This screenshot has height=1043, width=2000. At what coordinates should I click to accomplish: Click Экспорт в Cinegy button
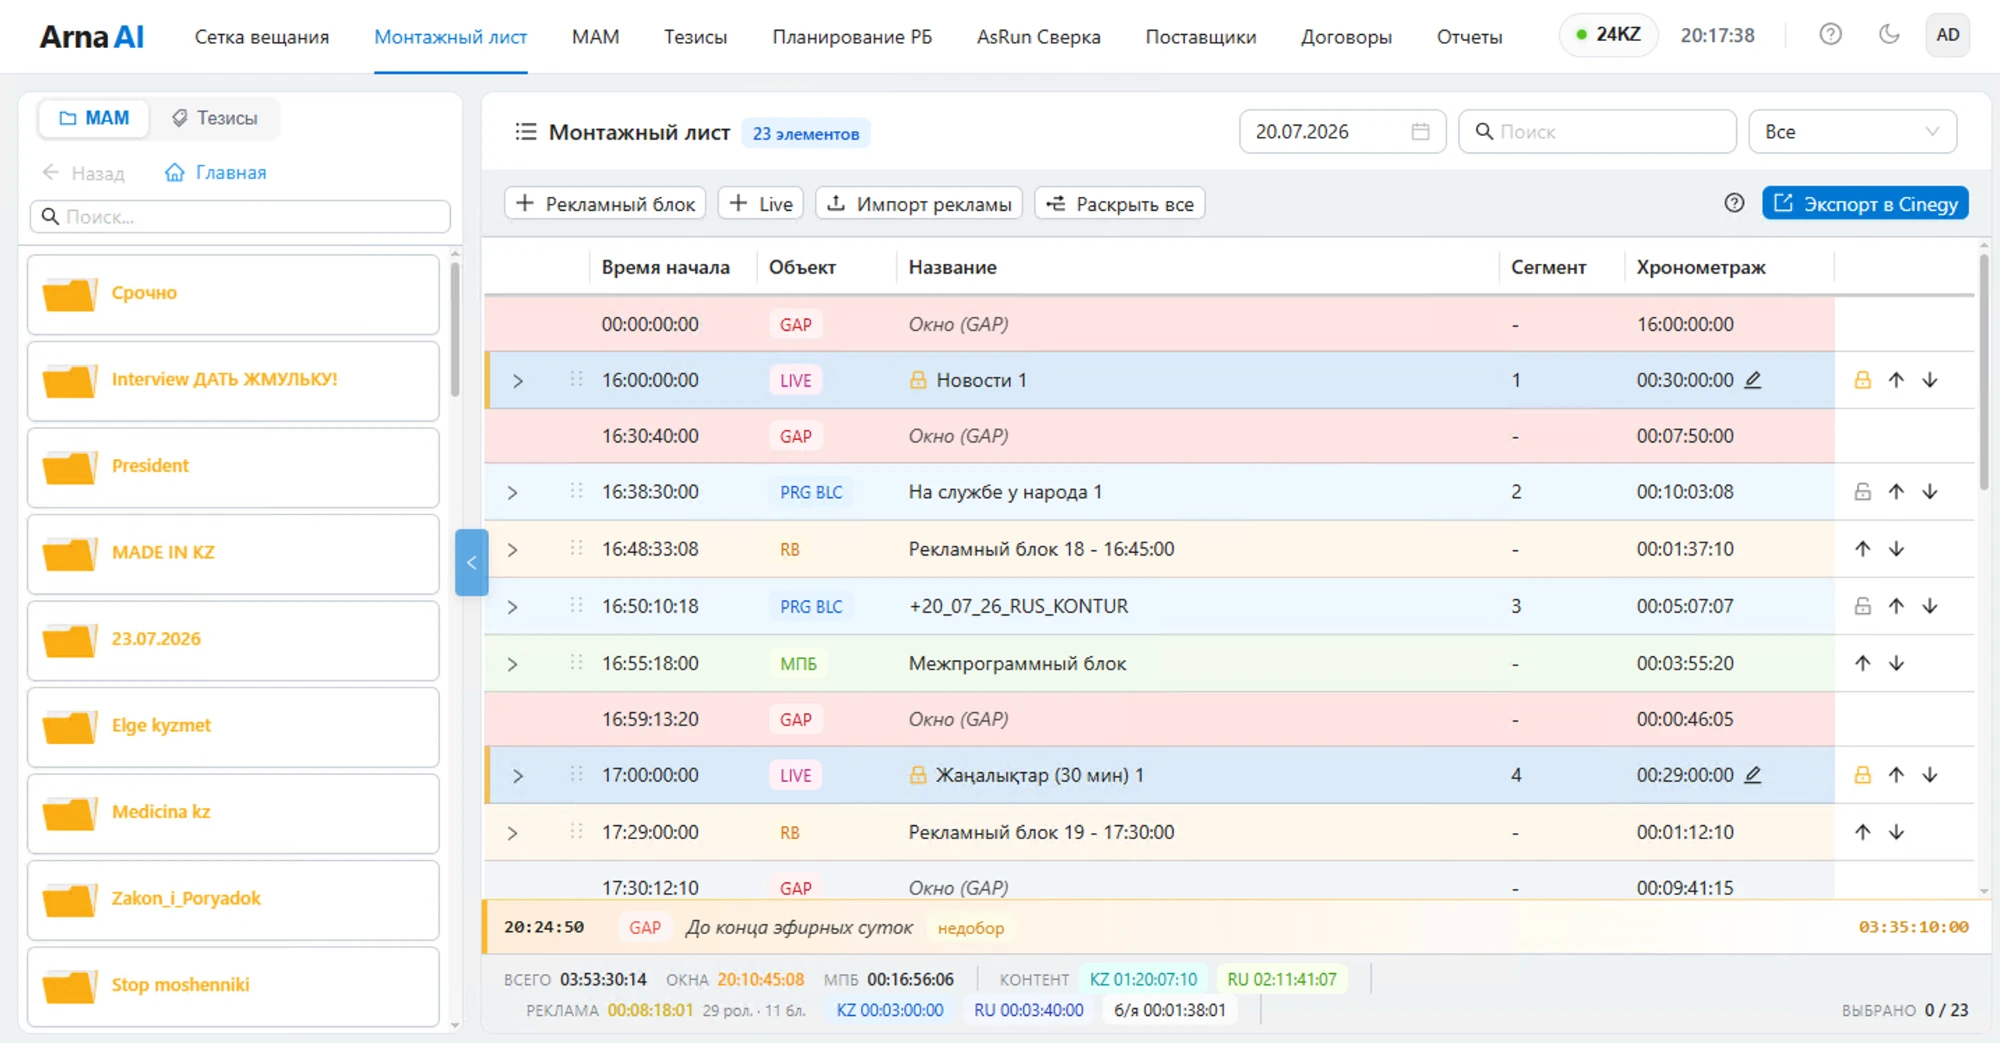(1865, 203)
